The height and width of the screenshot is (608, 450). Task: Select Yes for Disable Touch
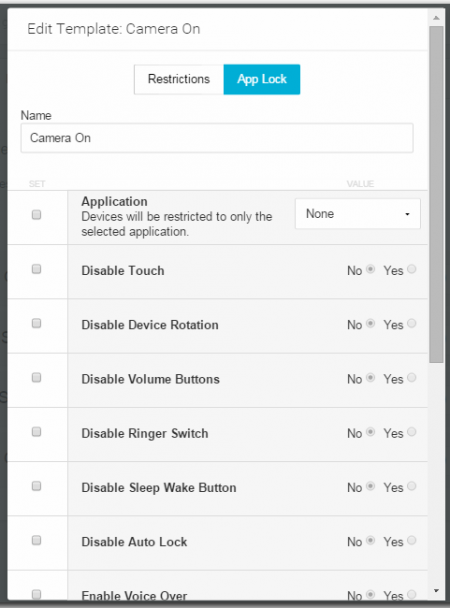tap(412, 269)
